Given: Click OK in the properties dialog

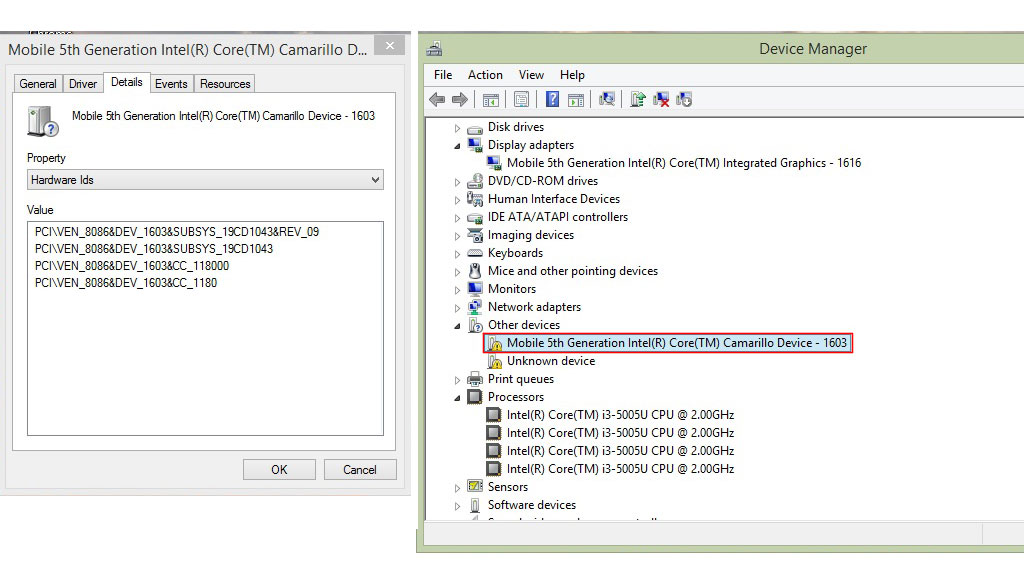Looking at the screenshot, I should pos(279,470).
